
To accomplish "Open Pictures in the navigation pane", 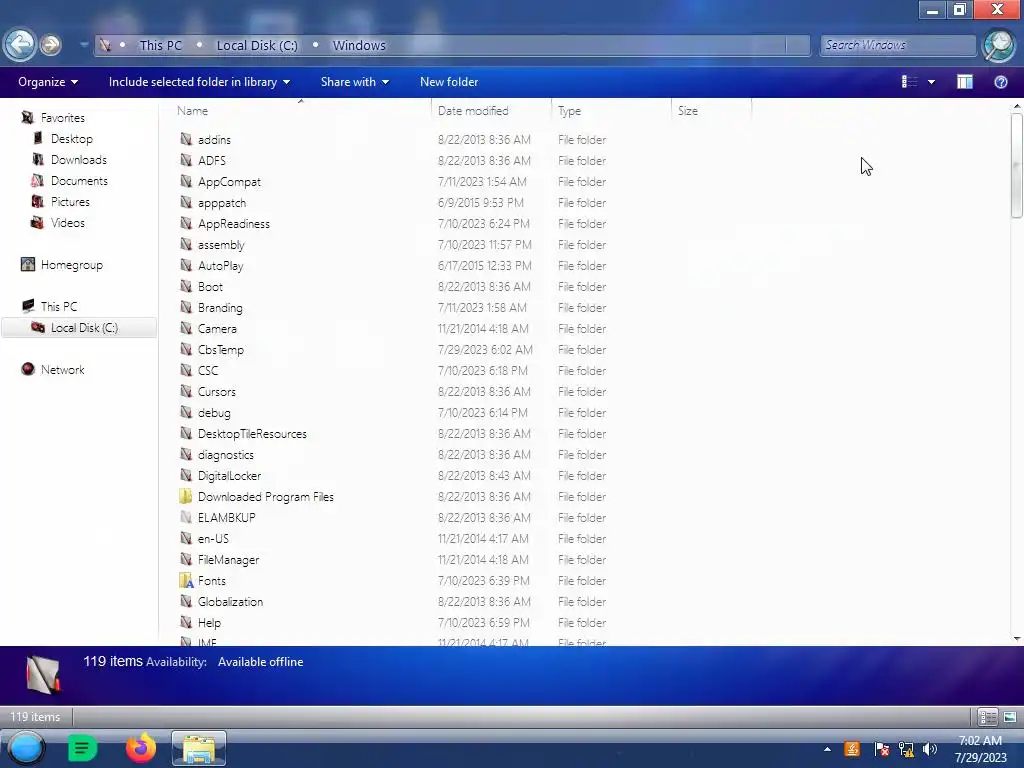I will click(70, 202).
